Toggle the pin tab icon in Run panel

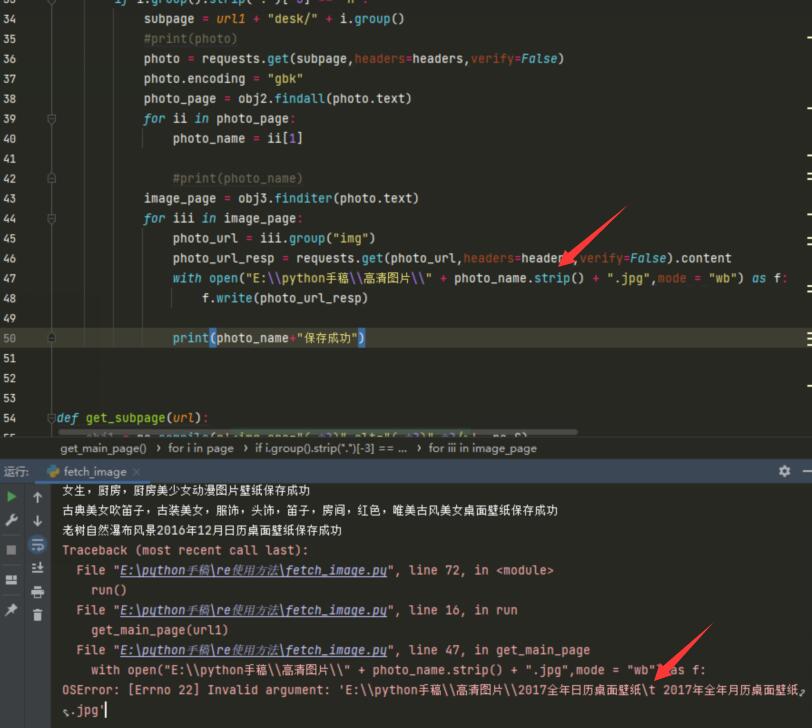[x=12, y=609]
